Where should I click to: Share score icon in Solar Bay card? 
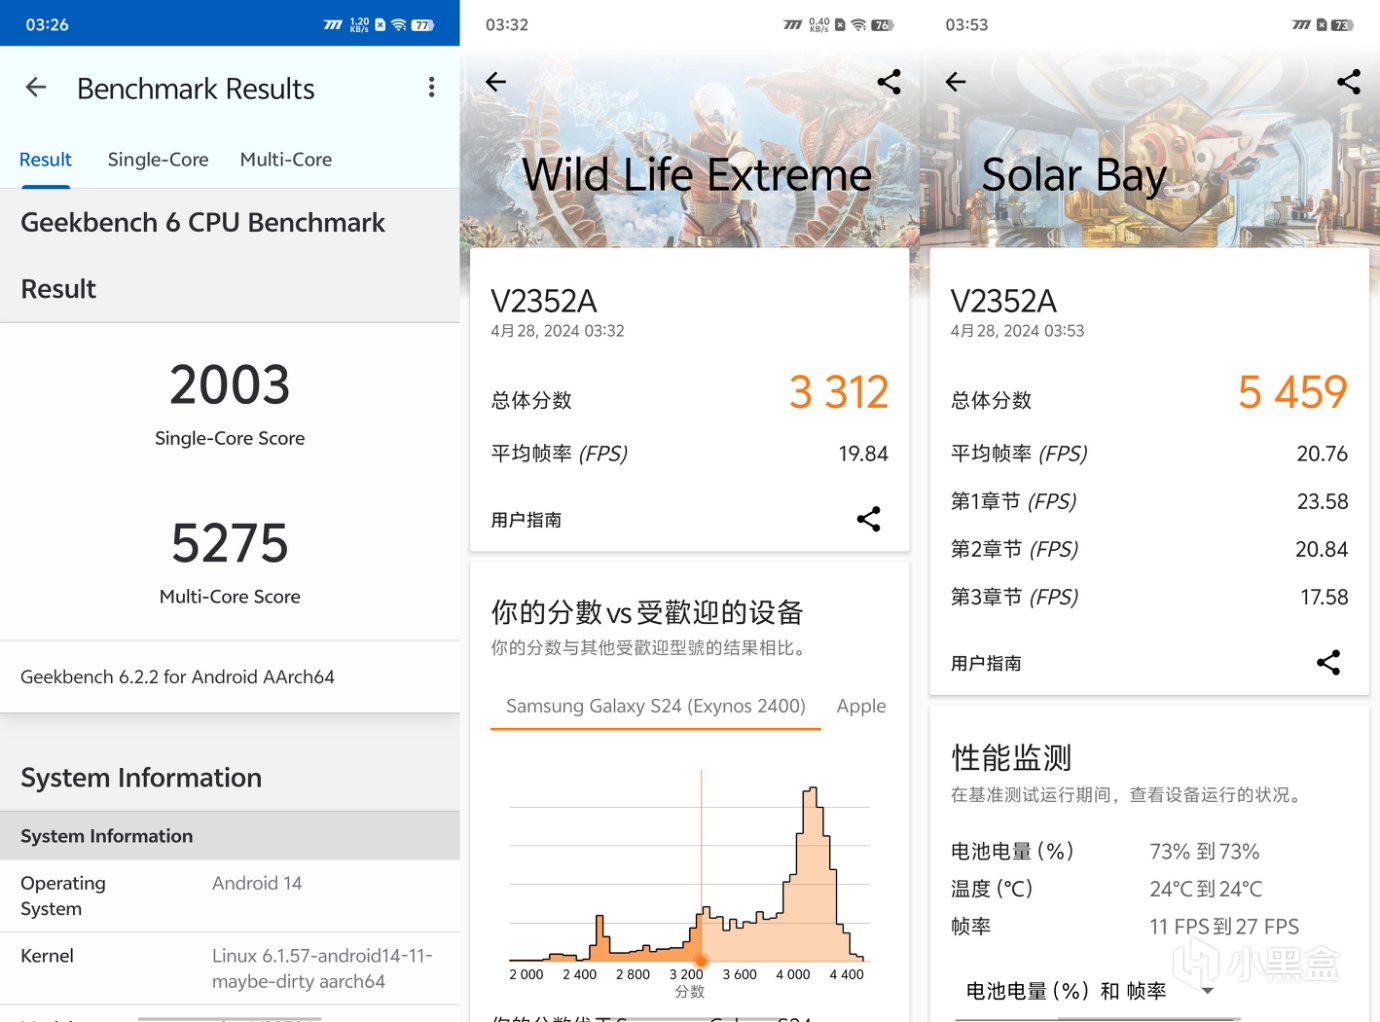click(x=1329, y=662)
